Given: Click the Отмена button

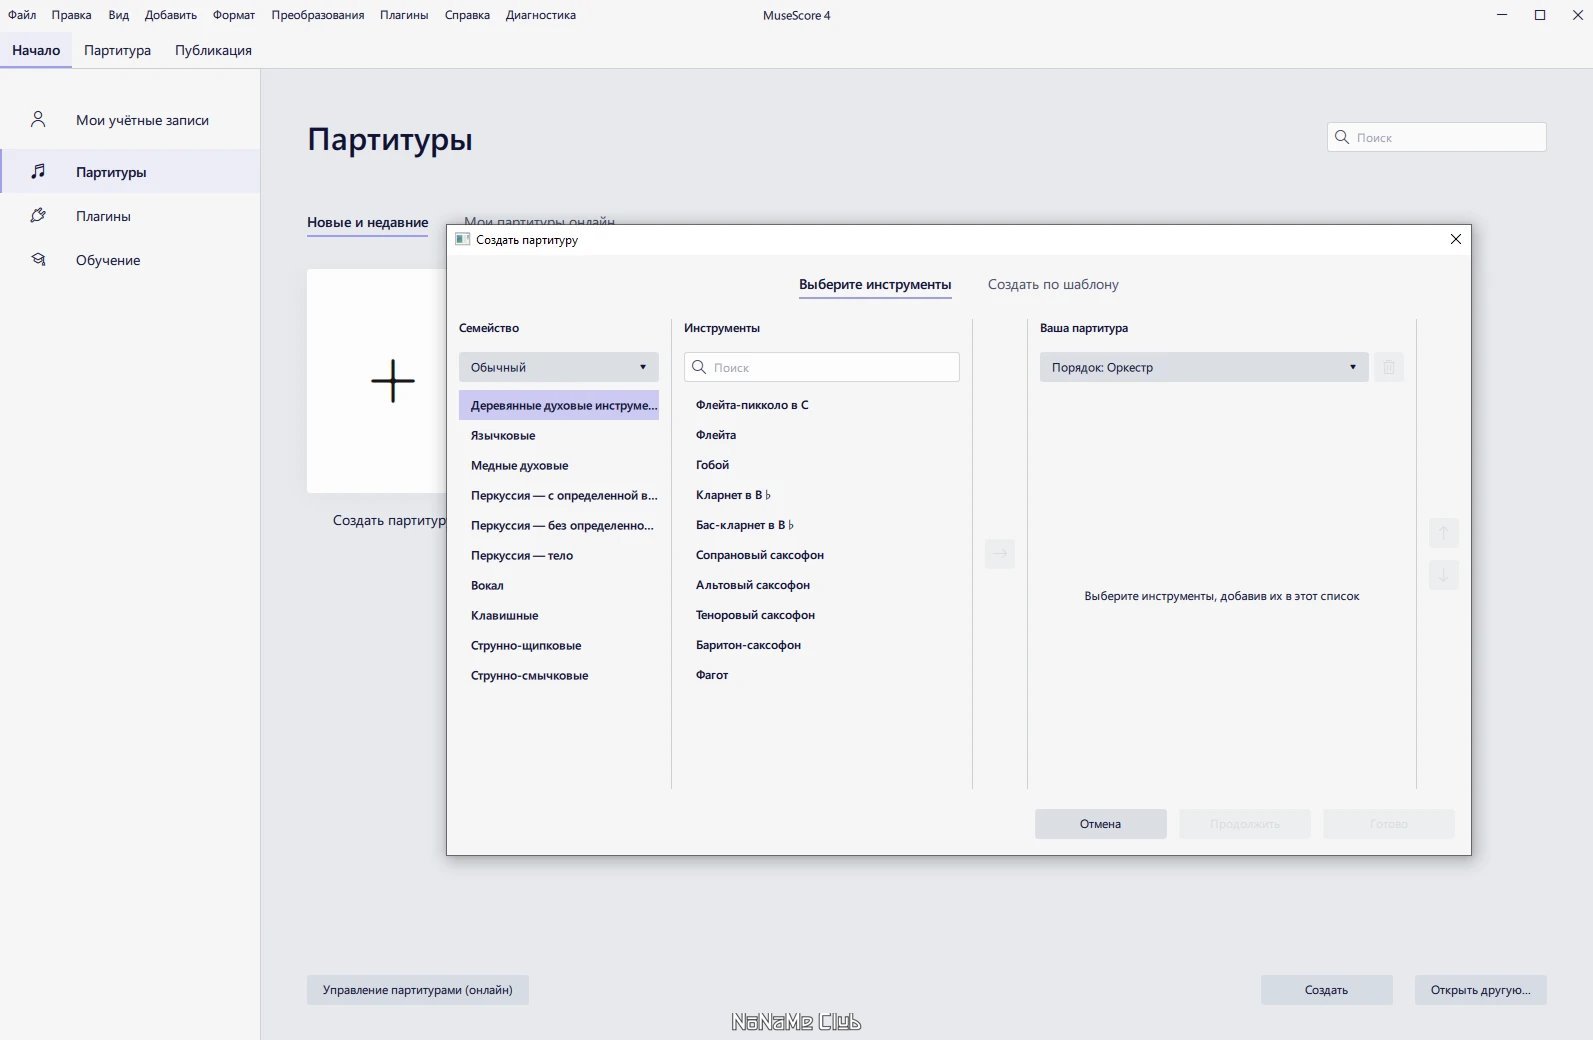Looking at the screenshot, I should coord(1101,824).
